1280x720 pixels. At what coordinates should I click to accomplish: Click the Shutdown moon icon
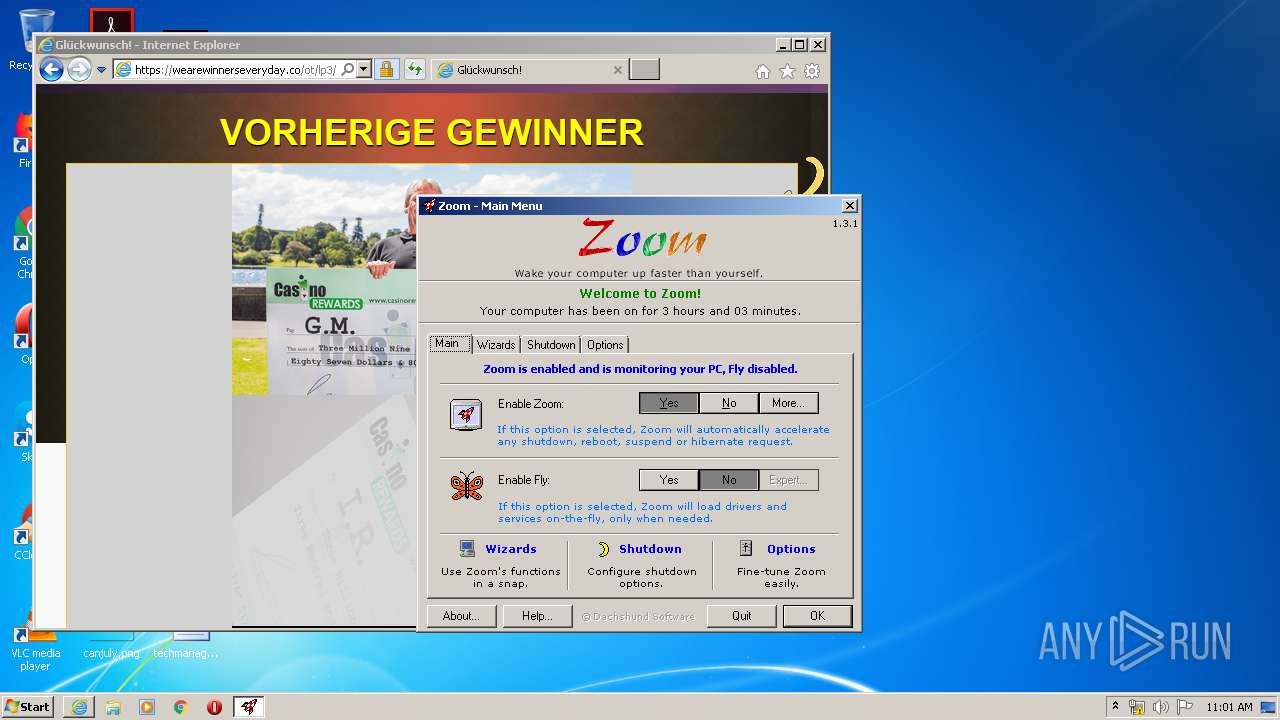(x=604, y=549)
